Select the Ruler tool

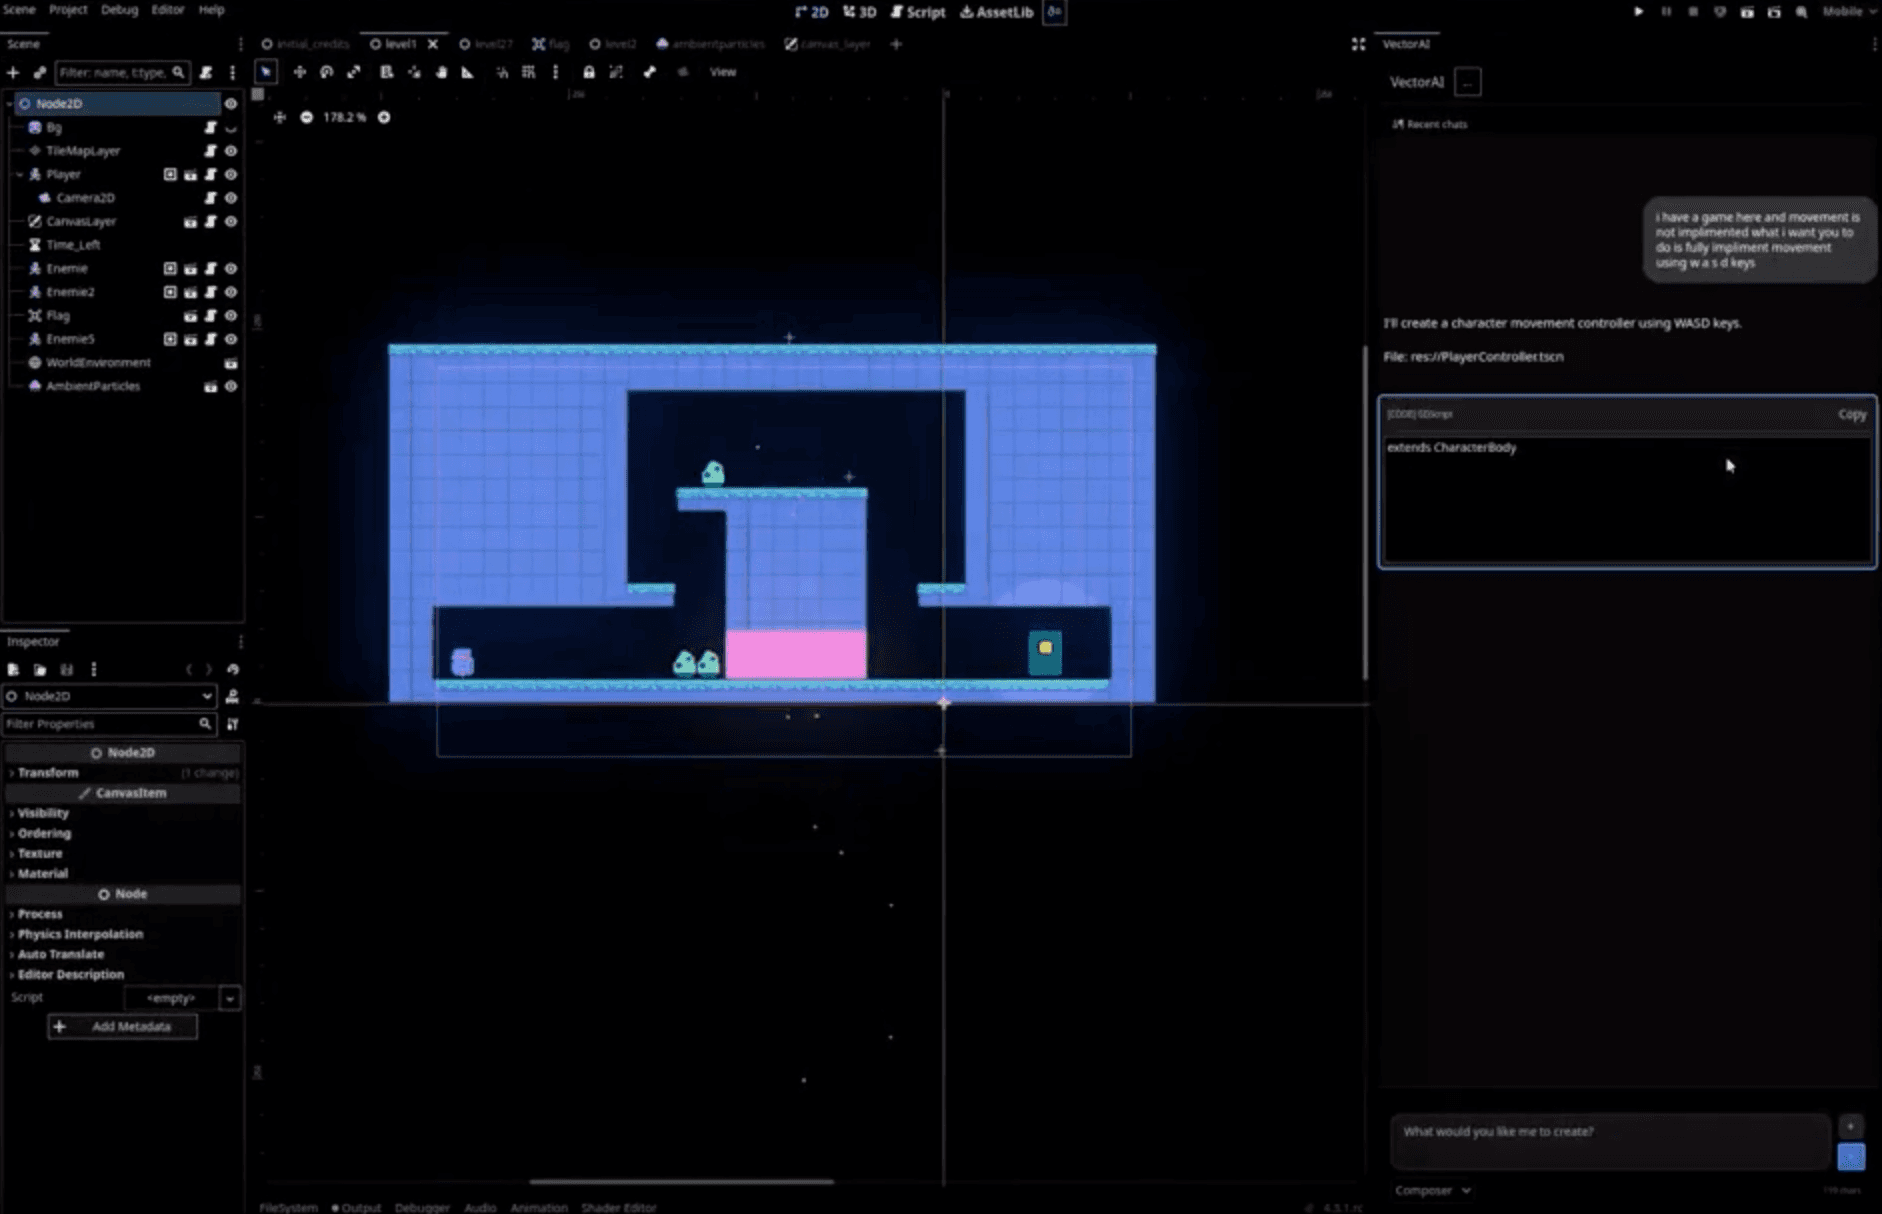click(470, 72)
